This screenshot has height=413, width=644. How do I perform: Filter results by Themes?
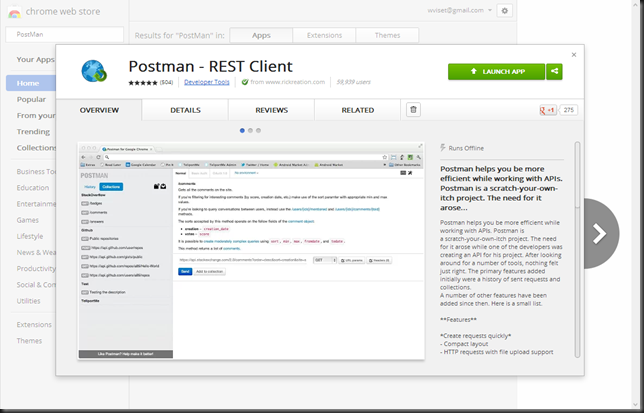[x=387, y=35]
